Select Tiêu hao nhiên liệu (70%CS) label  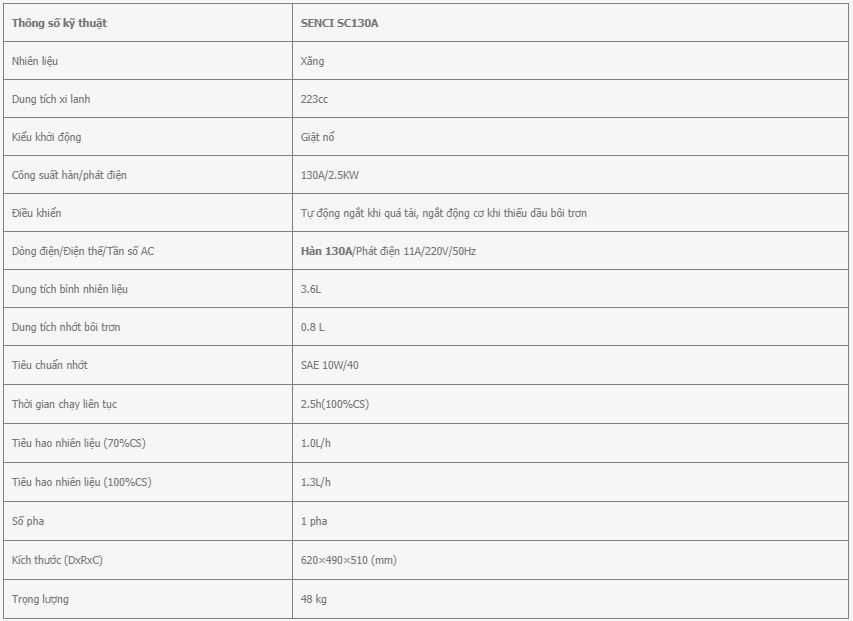click(x=79, y=443)
